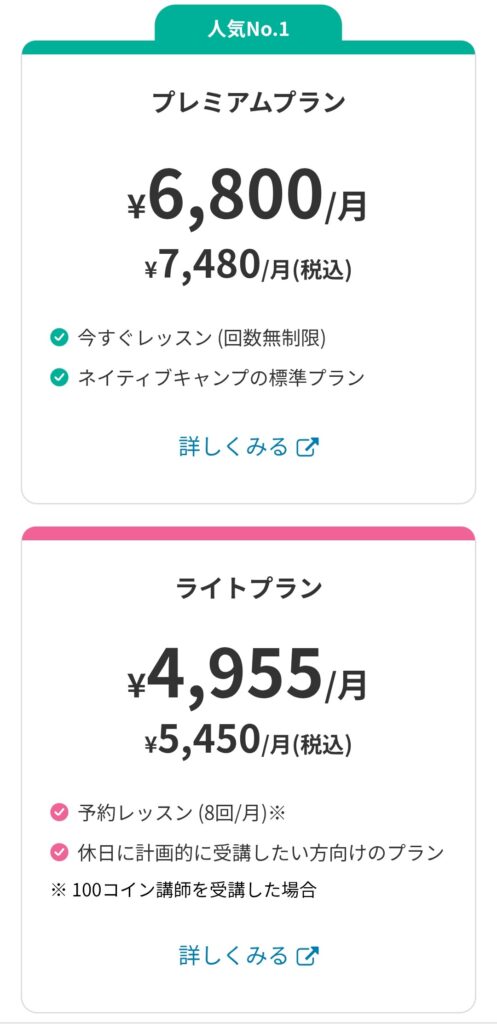
Task: Click the external link icon under ライトプラン
Action: (308, 955)
